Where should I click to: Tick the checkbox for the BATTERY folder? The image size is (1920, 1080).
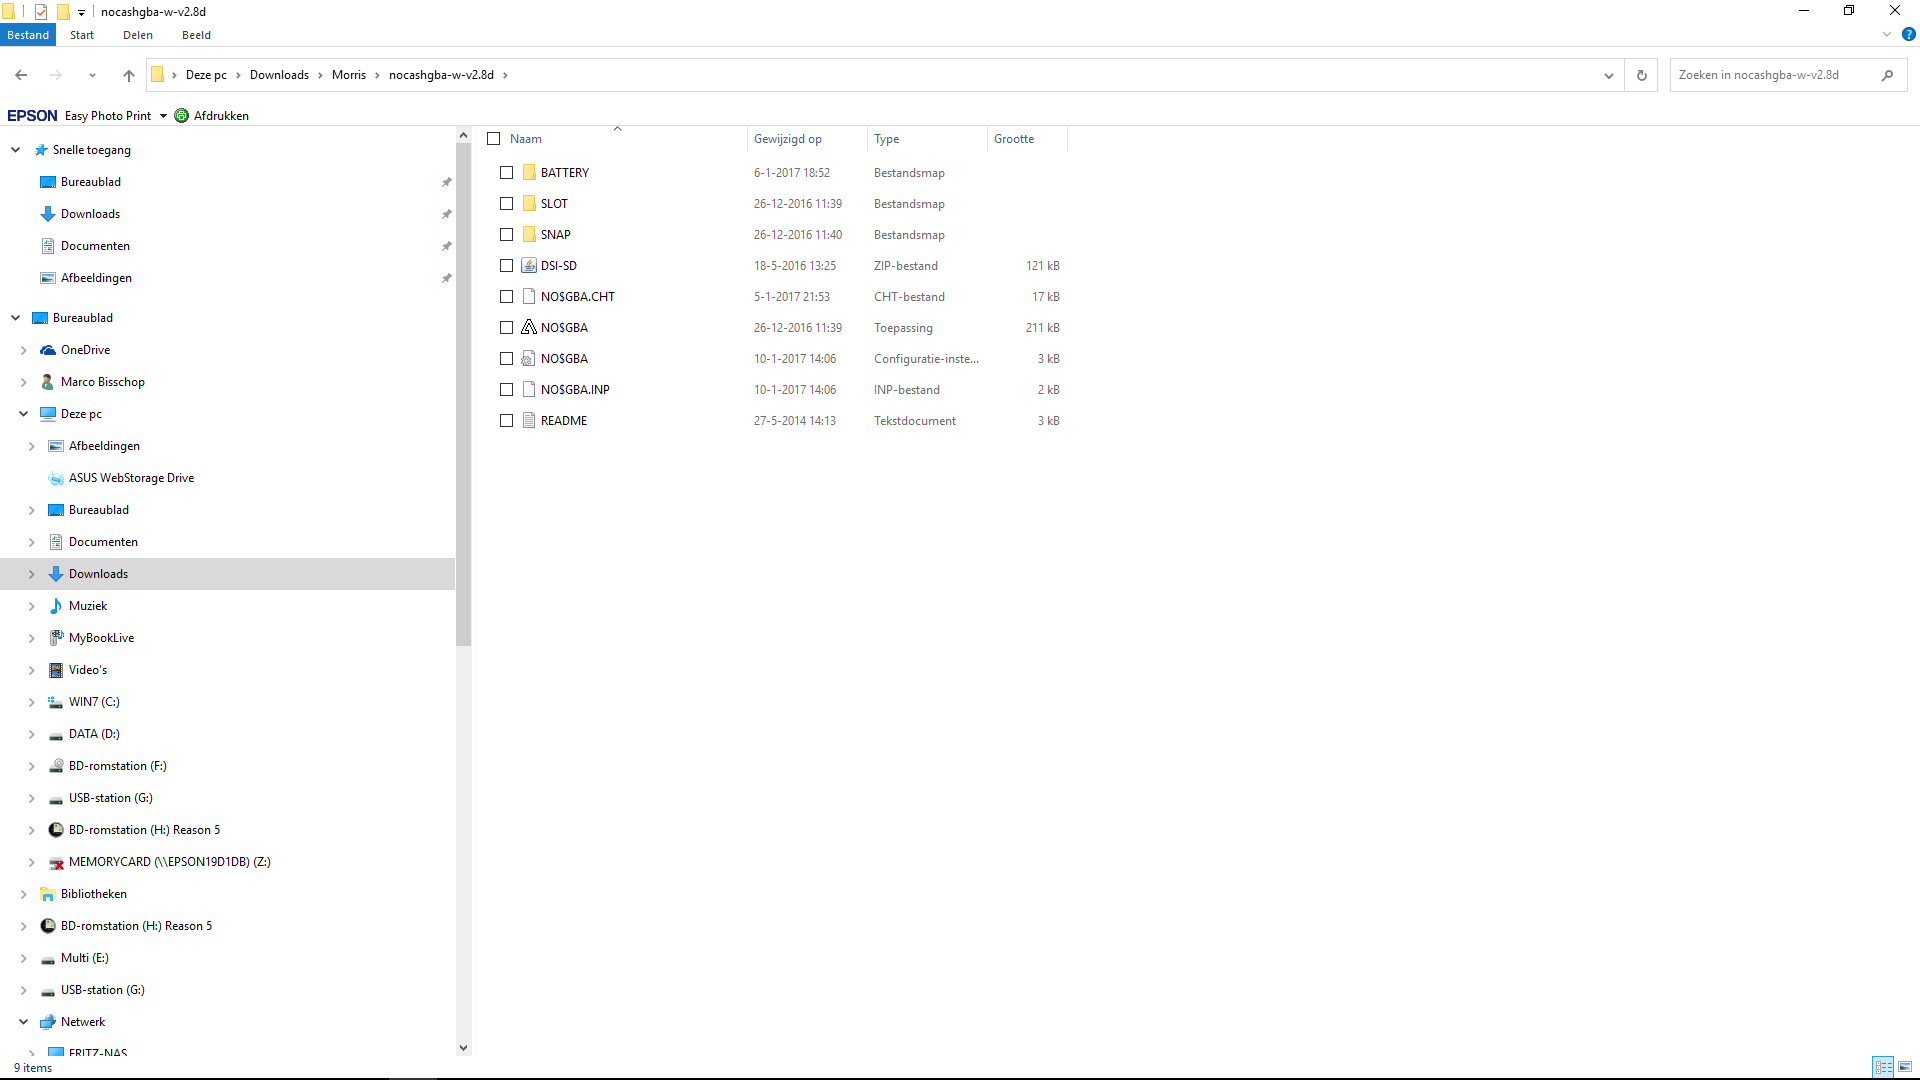click(x=507, y=173)
